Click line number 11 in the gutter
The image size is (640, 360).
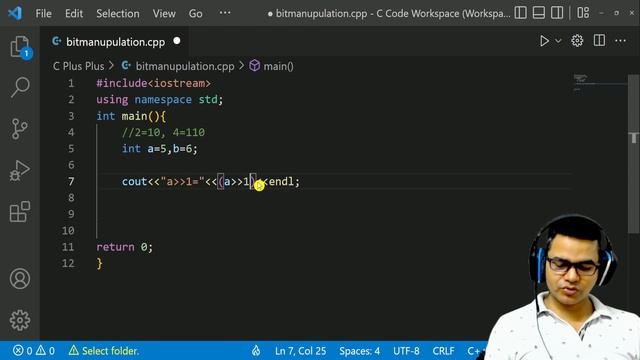coord(68,247)
